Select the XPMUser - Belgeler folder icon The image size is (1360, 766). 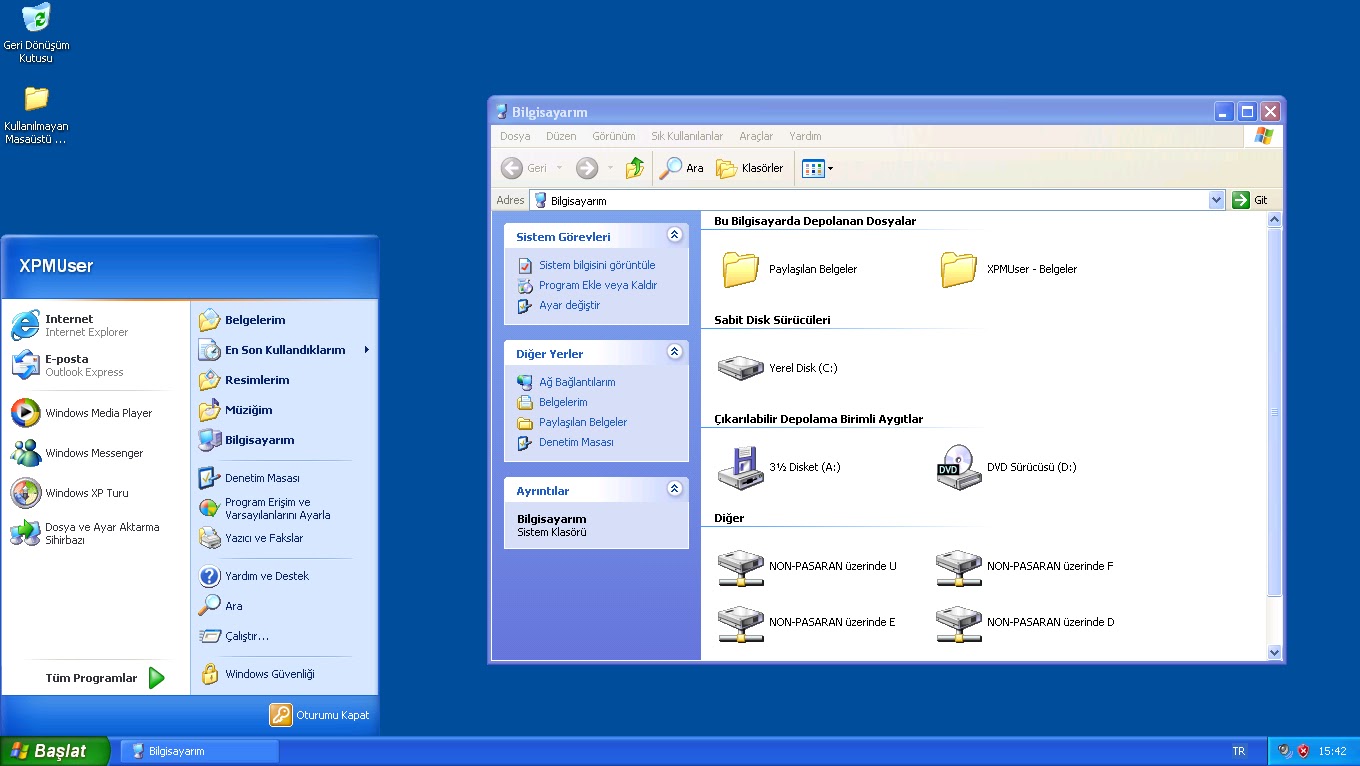coord(958,269)
